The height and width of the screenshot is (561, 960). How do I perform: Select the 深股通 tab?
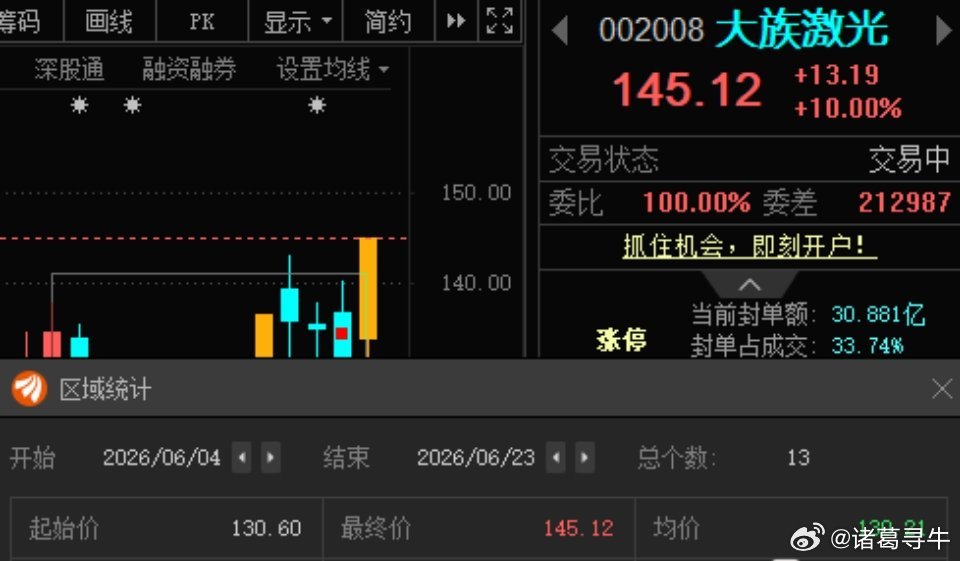(x=69, y=69)
